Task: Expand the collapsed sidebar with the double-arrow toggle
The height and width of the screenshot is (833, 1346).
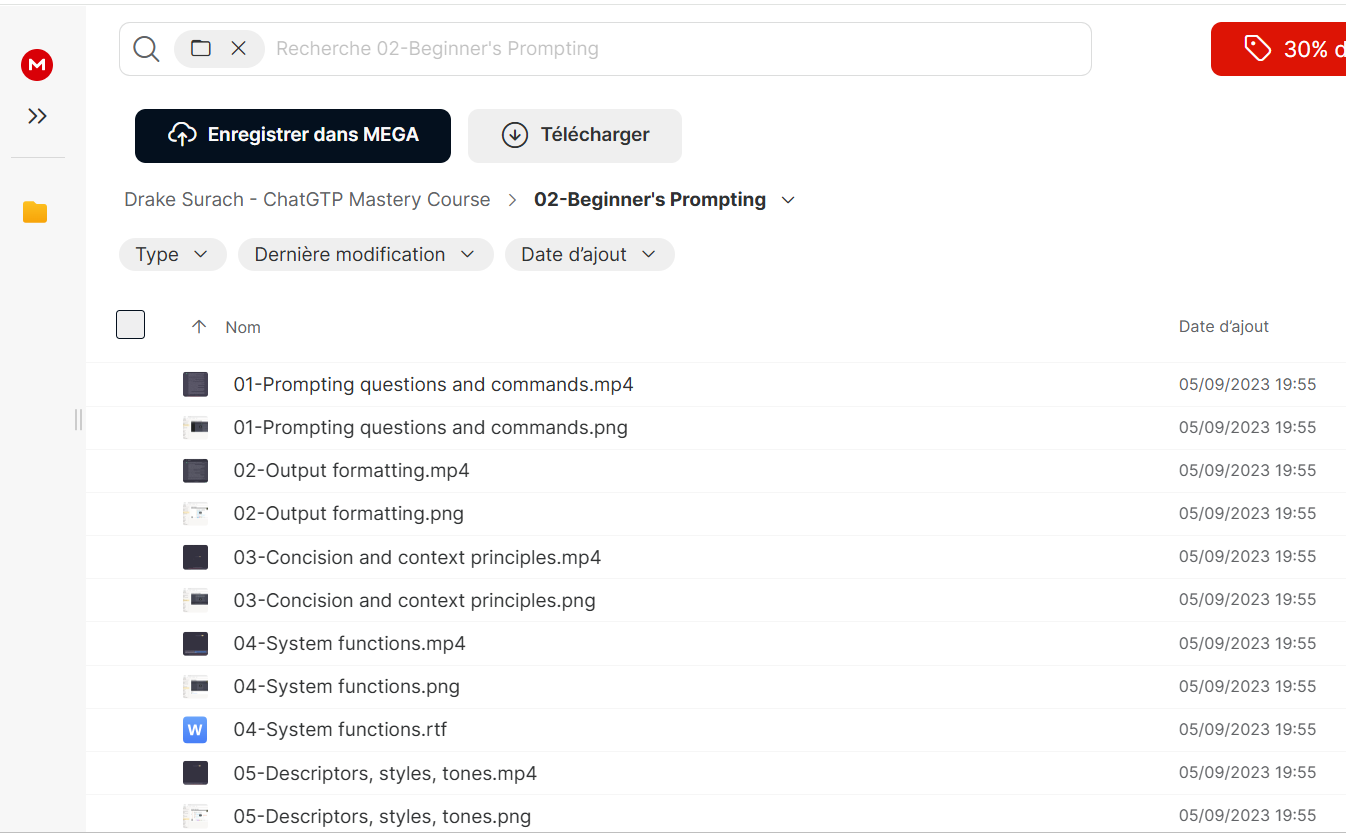Action: click(37, 115)
